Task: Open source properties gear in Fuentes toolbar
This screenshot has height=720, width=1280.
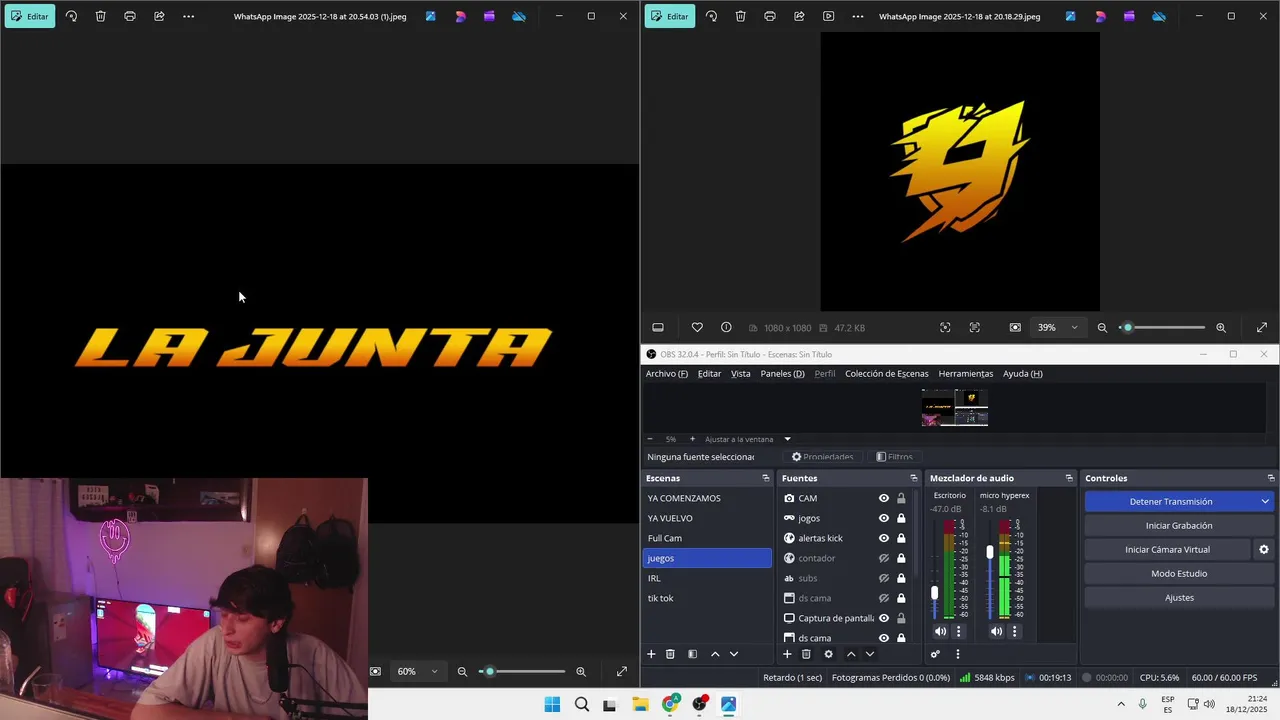Action: coord(828,654)
